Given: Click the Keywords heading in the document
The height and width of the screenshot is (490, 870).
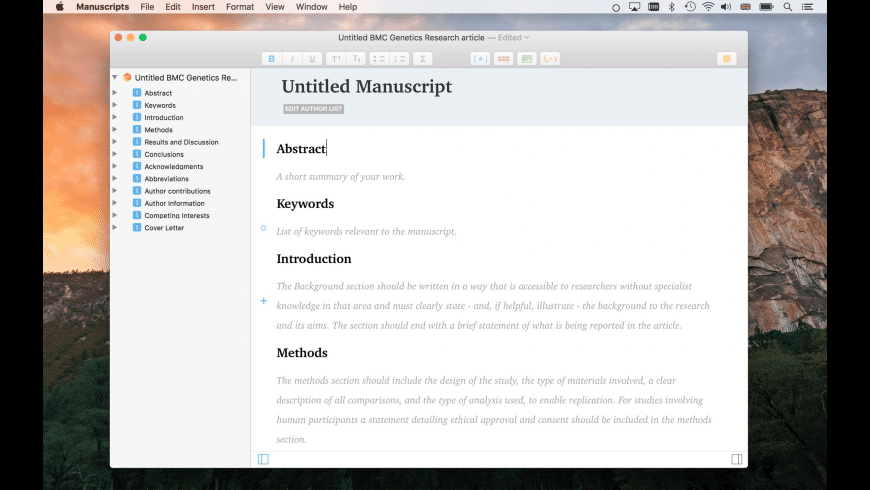Looking at the screenshot, I should point(305,204).
